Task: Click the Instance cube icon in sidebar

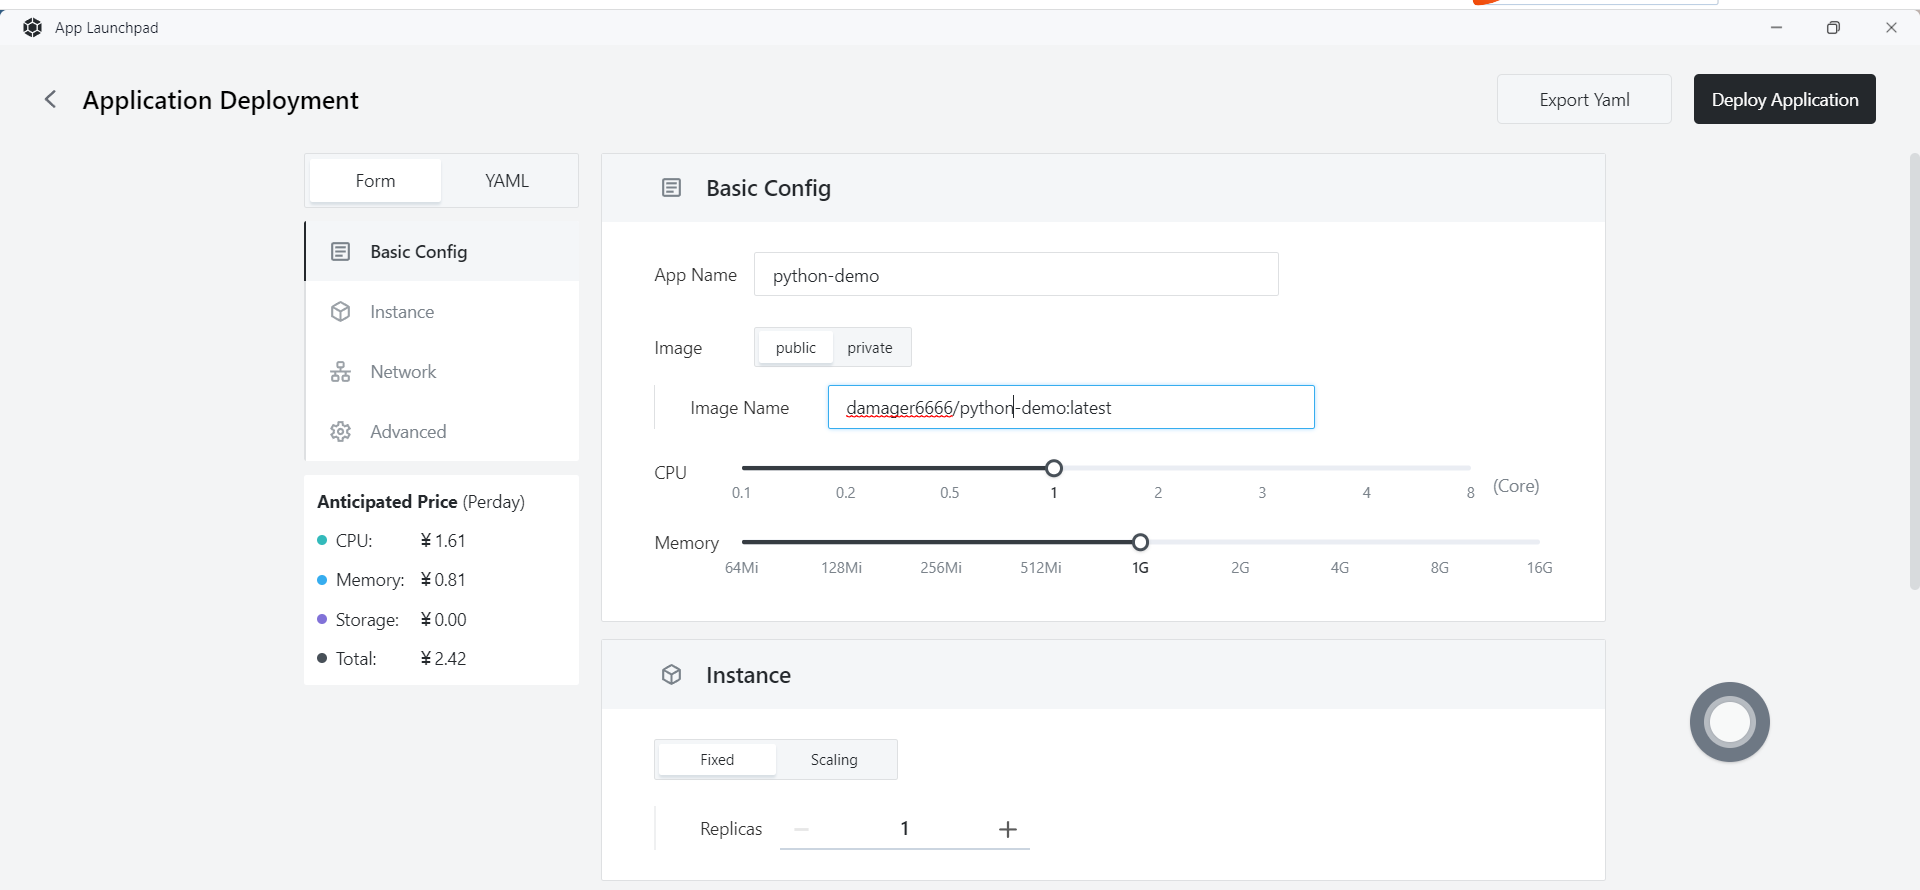Action: click(341, 312)
